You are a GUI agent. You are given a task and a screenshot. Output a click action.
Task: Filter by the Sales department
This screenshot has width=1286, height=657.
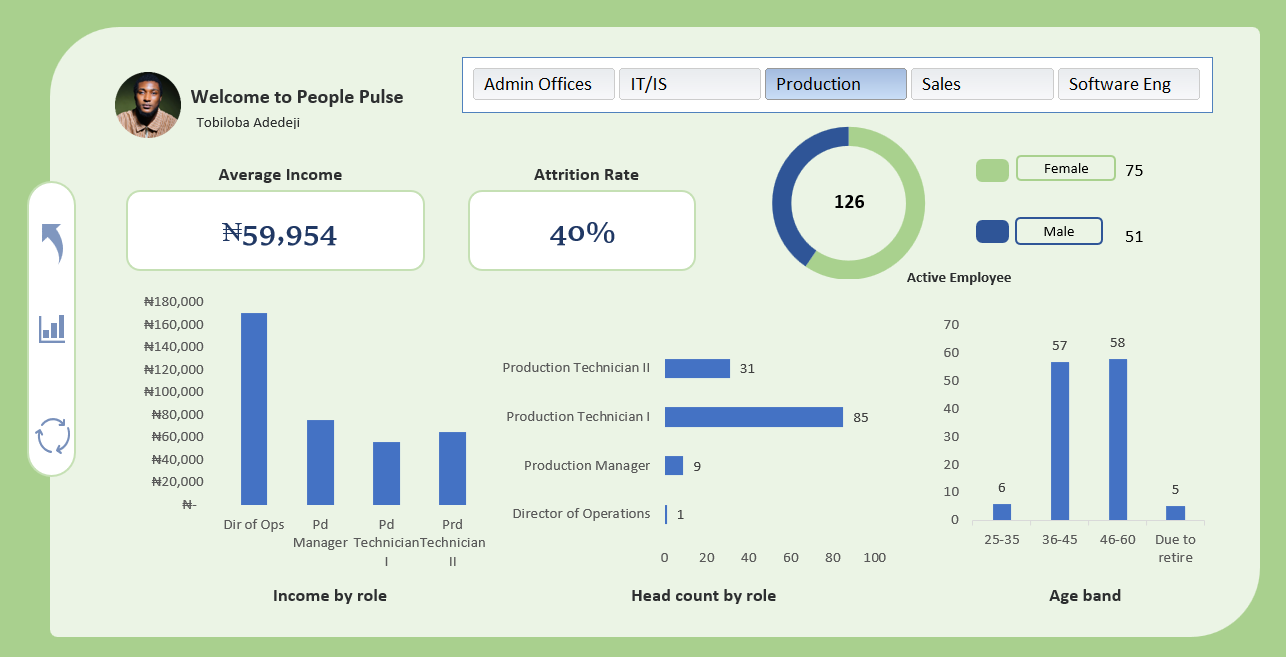click(x=982, y=84)
